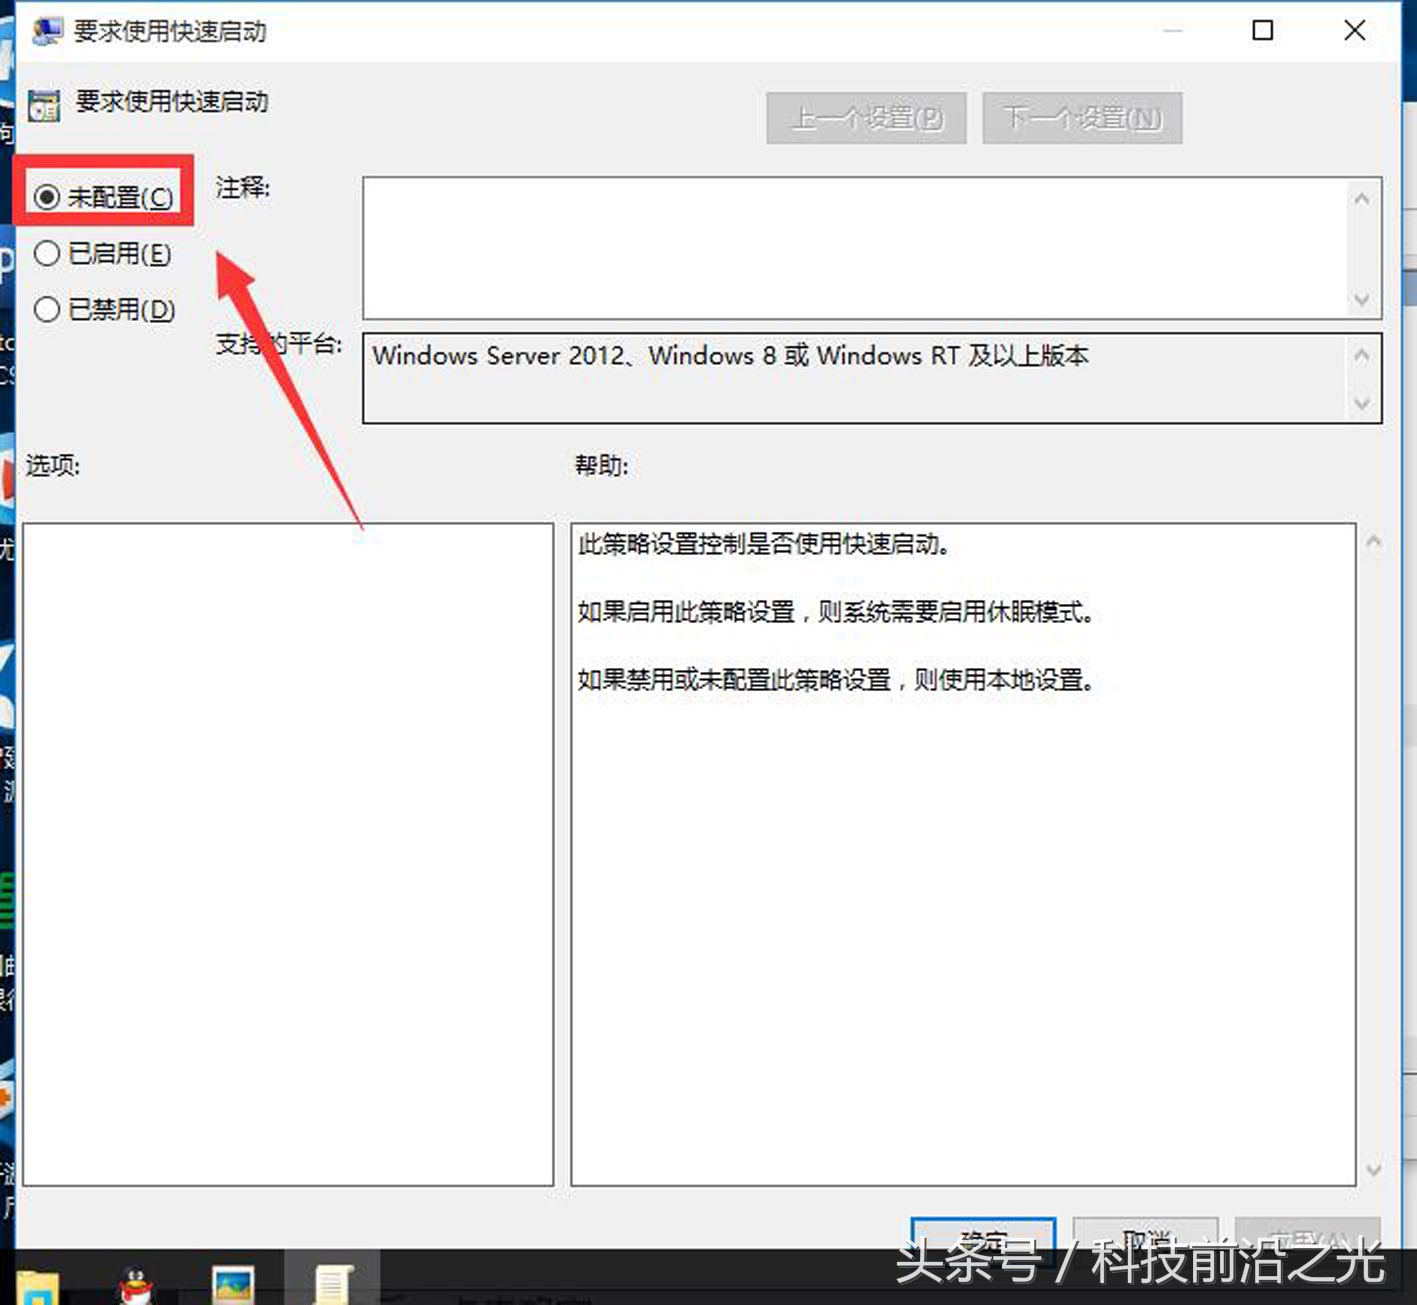Click the 下一个设置(N) button
1417x1305 pixels.
coord(1081,117)
